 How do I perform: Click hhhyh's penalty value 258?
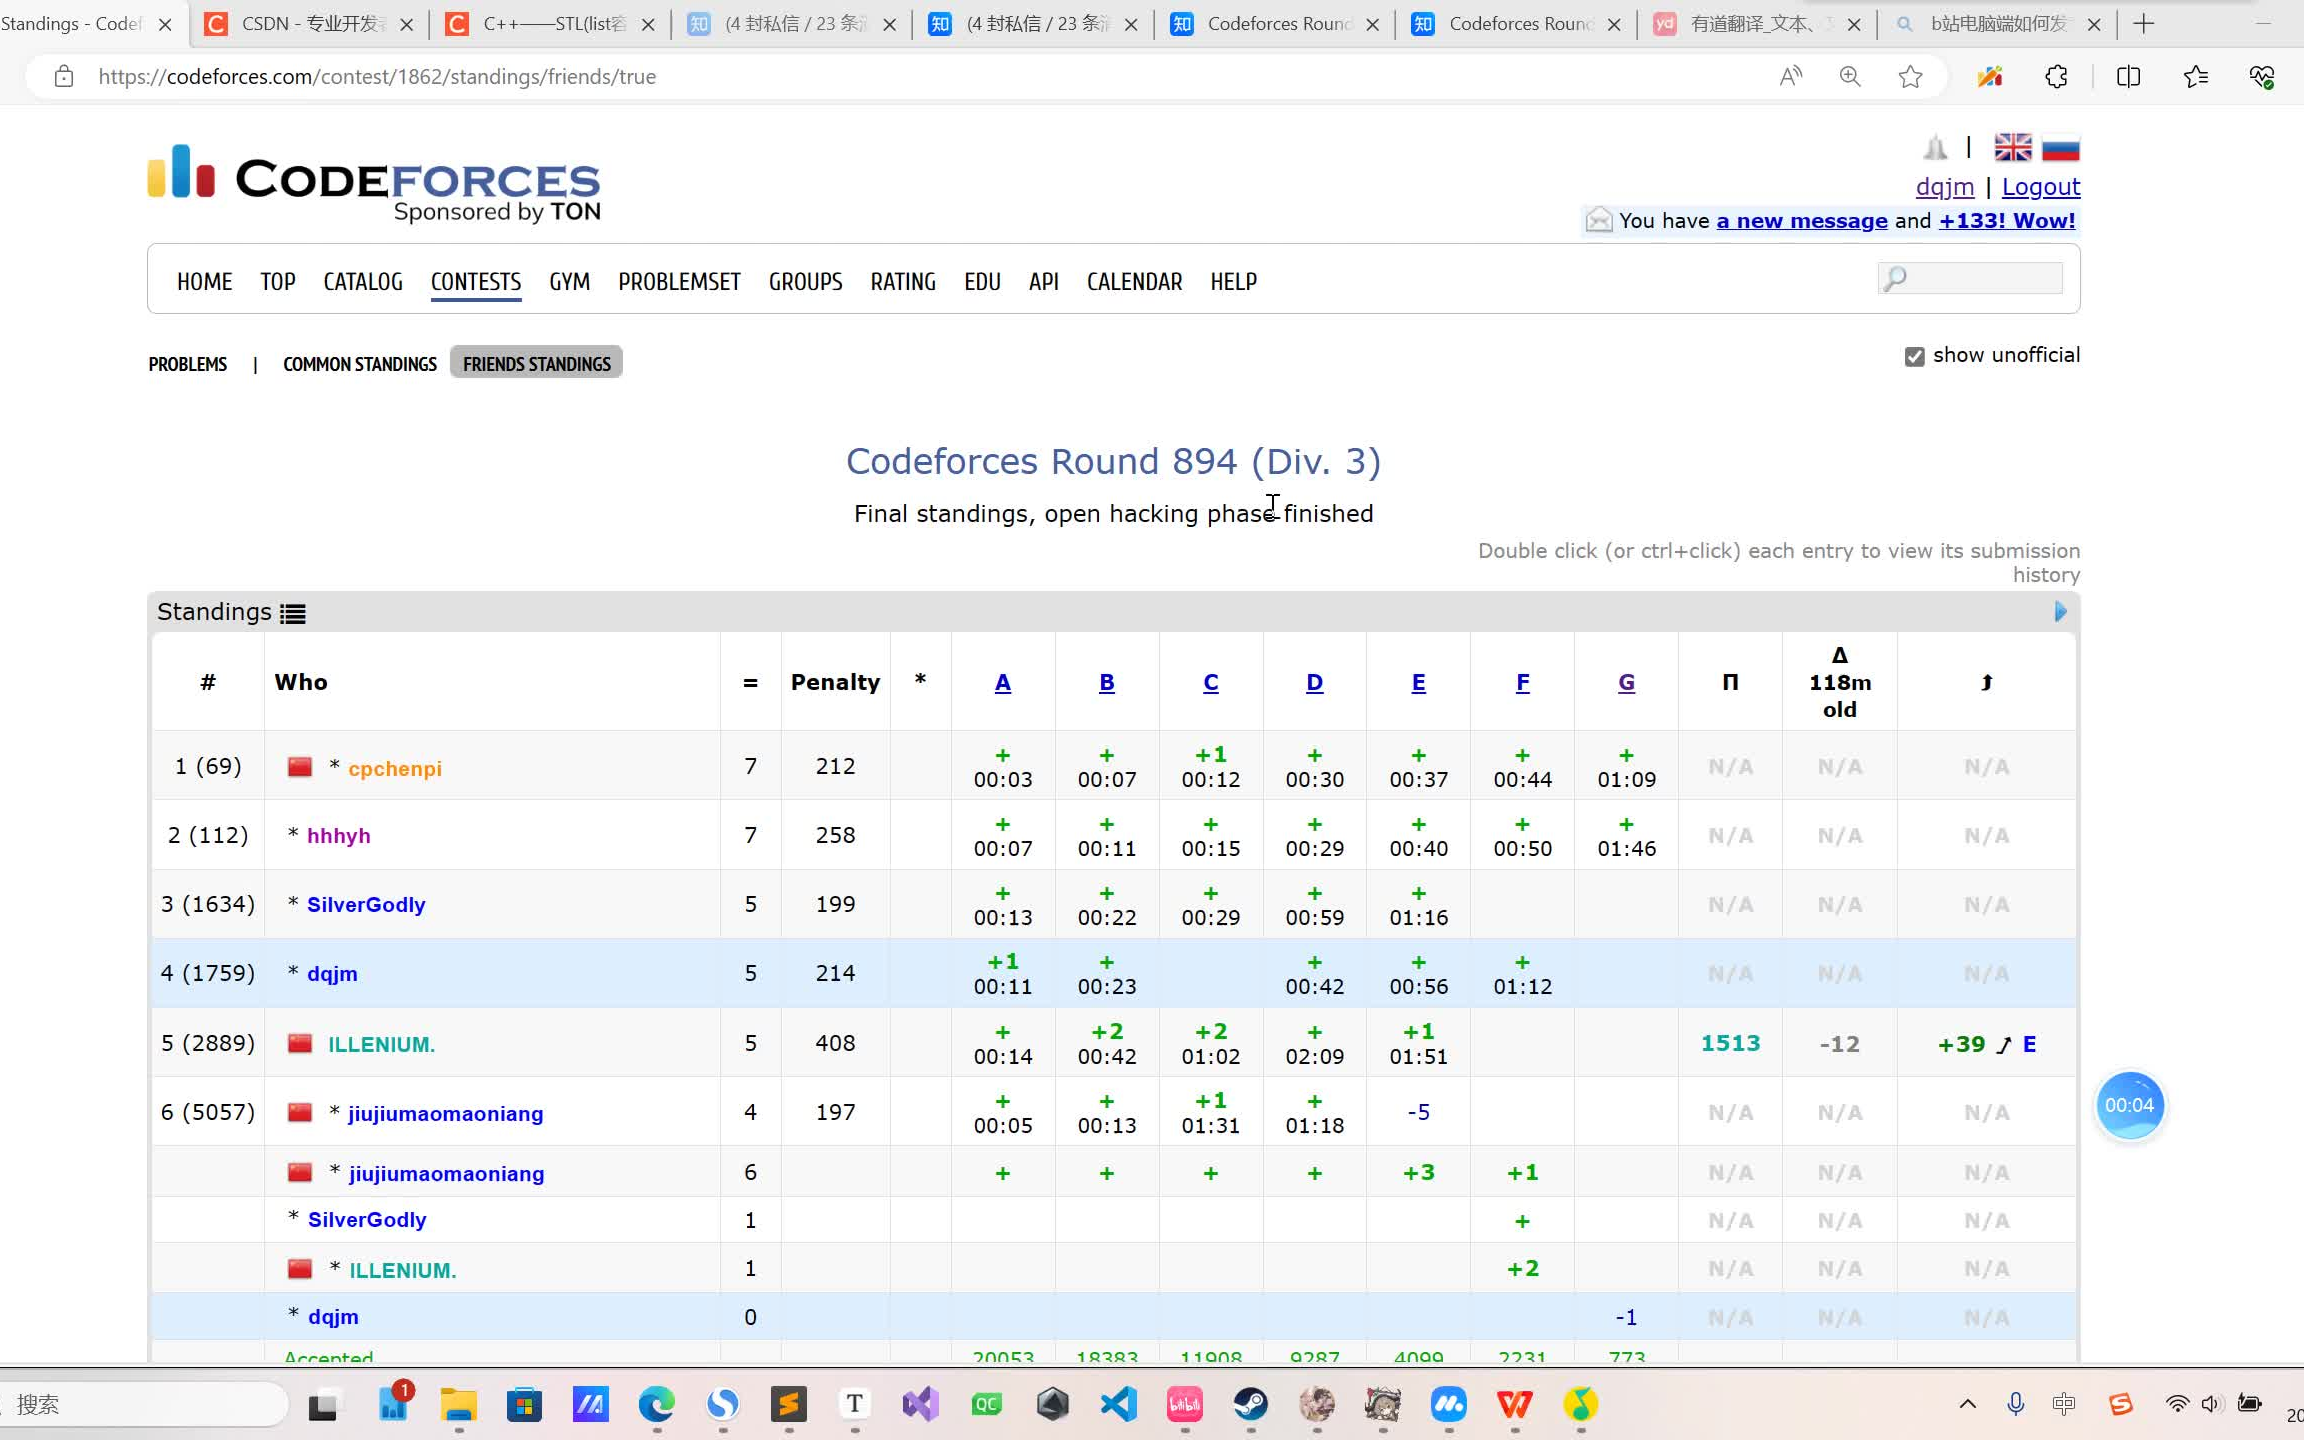tap(835, 835)
